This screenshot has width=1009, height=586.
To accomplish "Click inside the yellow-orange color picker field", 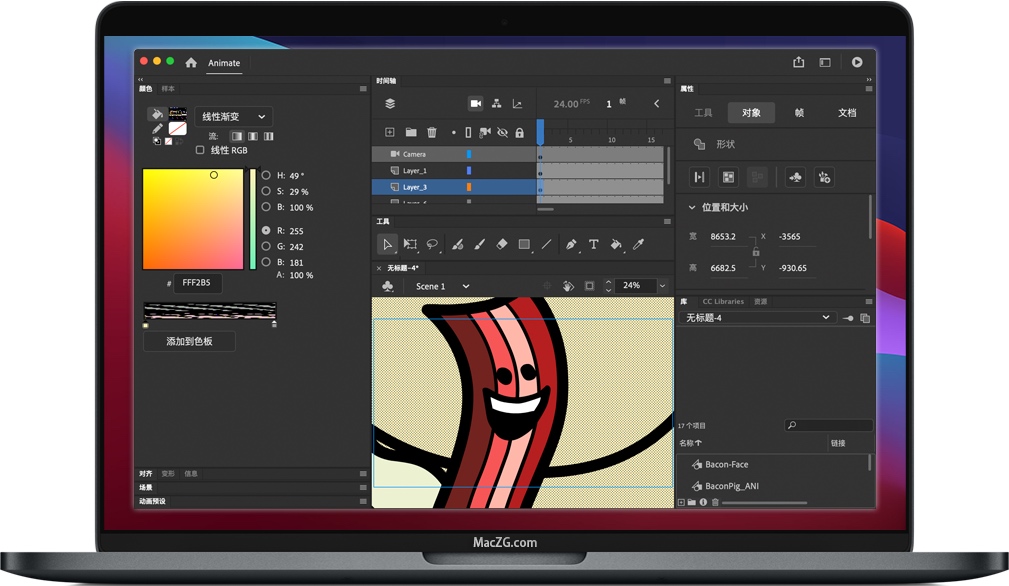I will click(193, 219).
